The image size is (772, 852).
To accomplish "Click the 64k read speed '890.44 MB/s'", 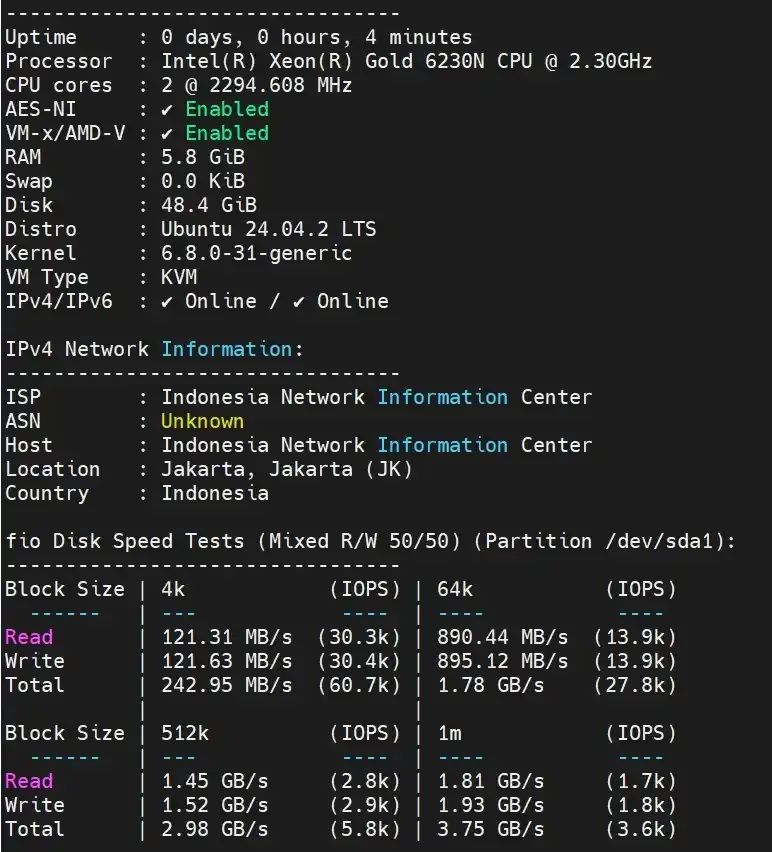I will [503, 637].
